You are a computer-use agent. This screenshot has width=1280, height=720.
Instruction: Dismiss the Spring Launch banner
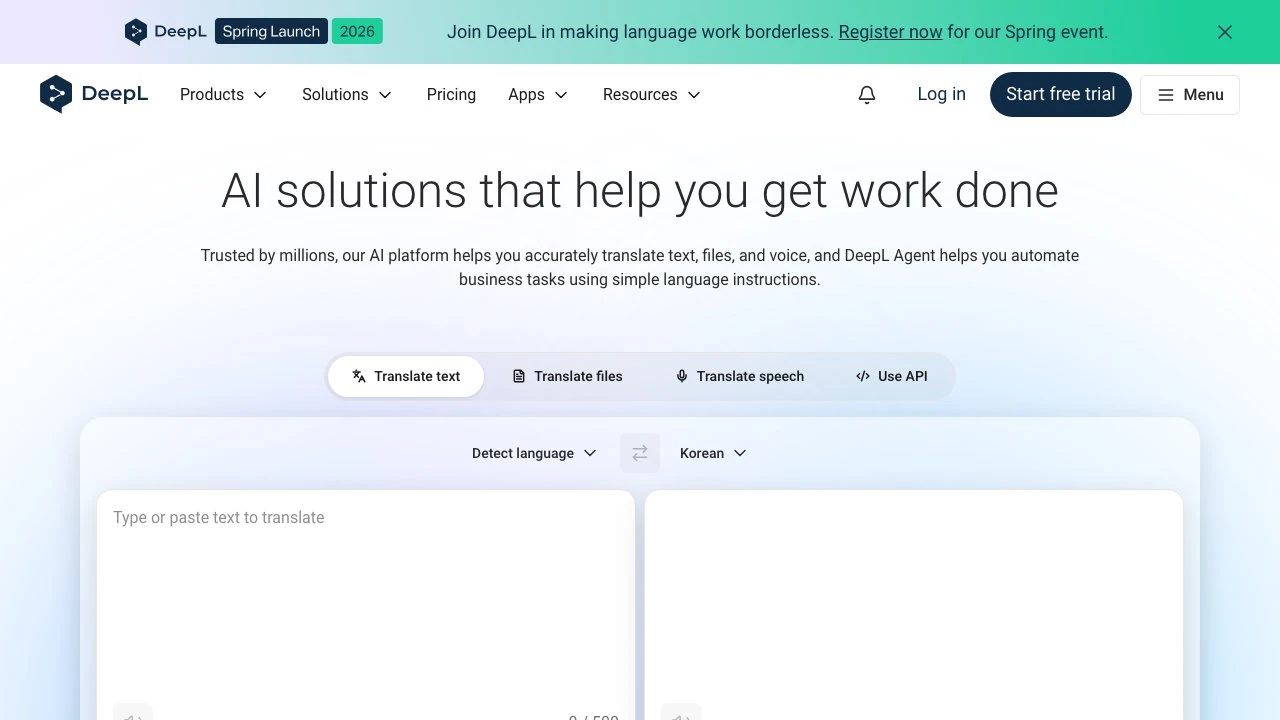pyautogui.click(x=1225, y=32)
